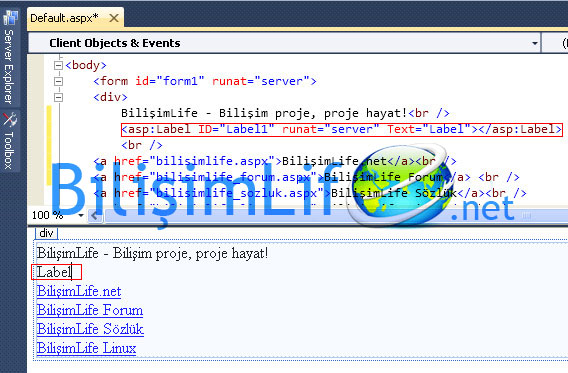The width and height of the screenshot is (568, 373).
Task: Click the BilişimLife Forum link
Action: [x=90, y=310]
